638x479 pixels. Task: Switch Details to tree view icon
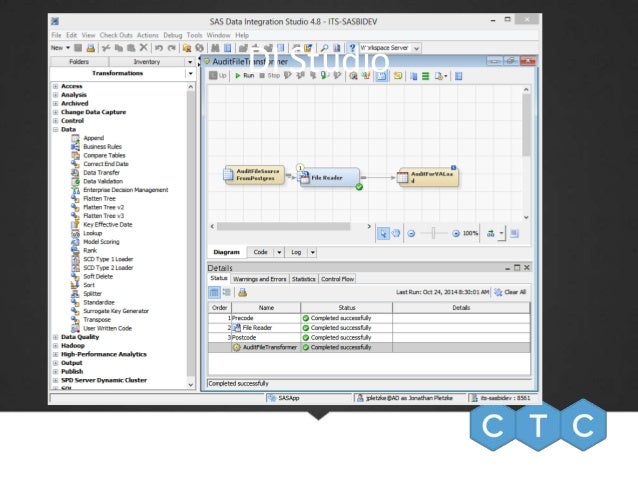pos(227,292)
